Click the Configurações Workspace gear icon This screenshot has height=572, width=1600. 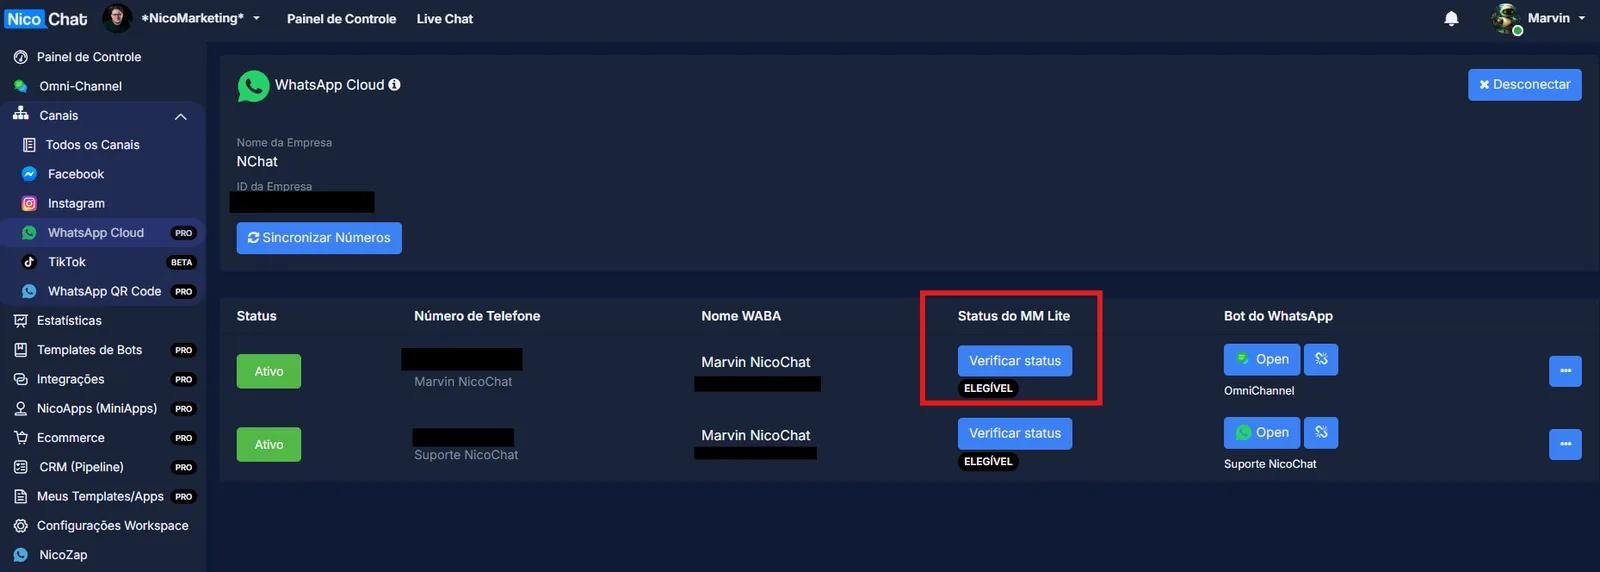pos(20,526)
